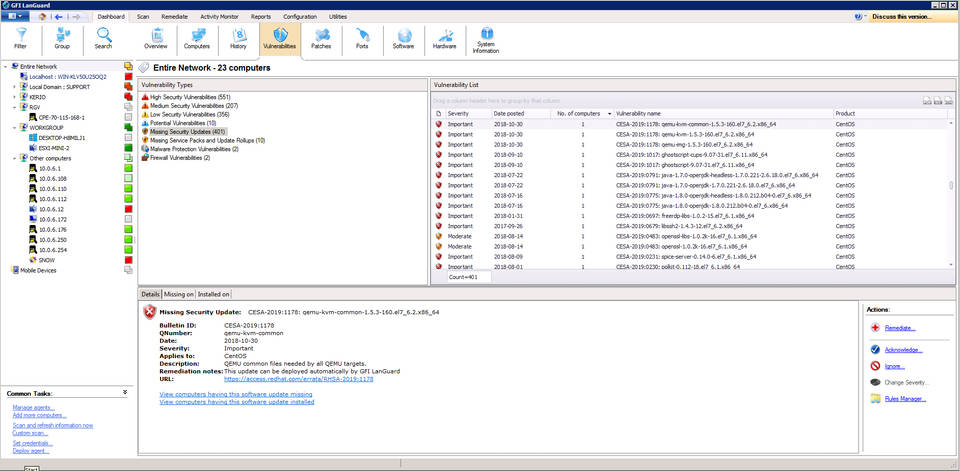Expand the KERIO domain node
The height and width of the screenshot is (471, 960).
pos(14,97)
